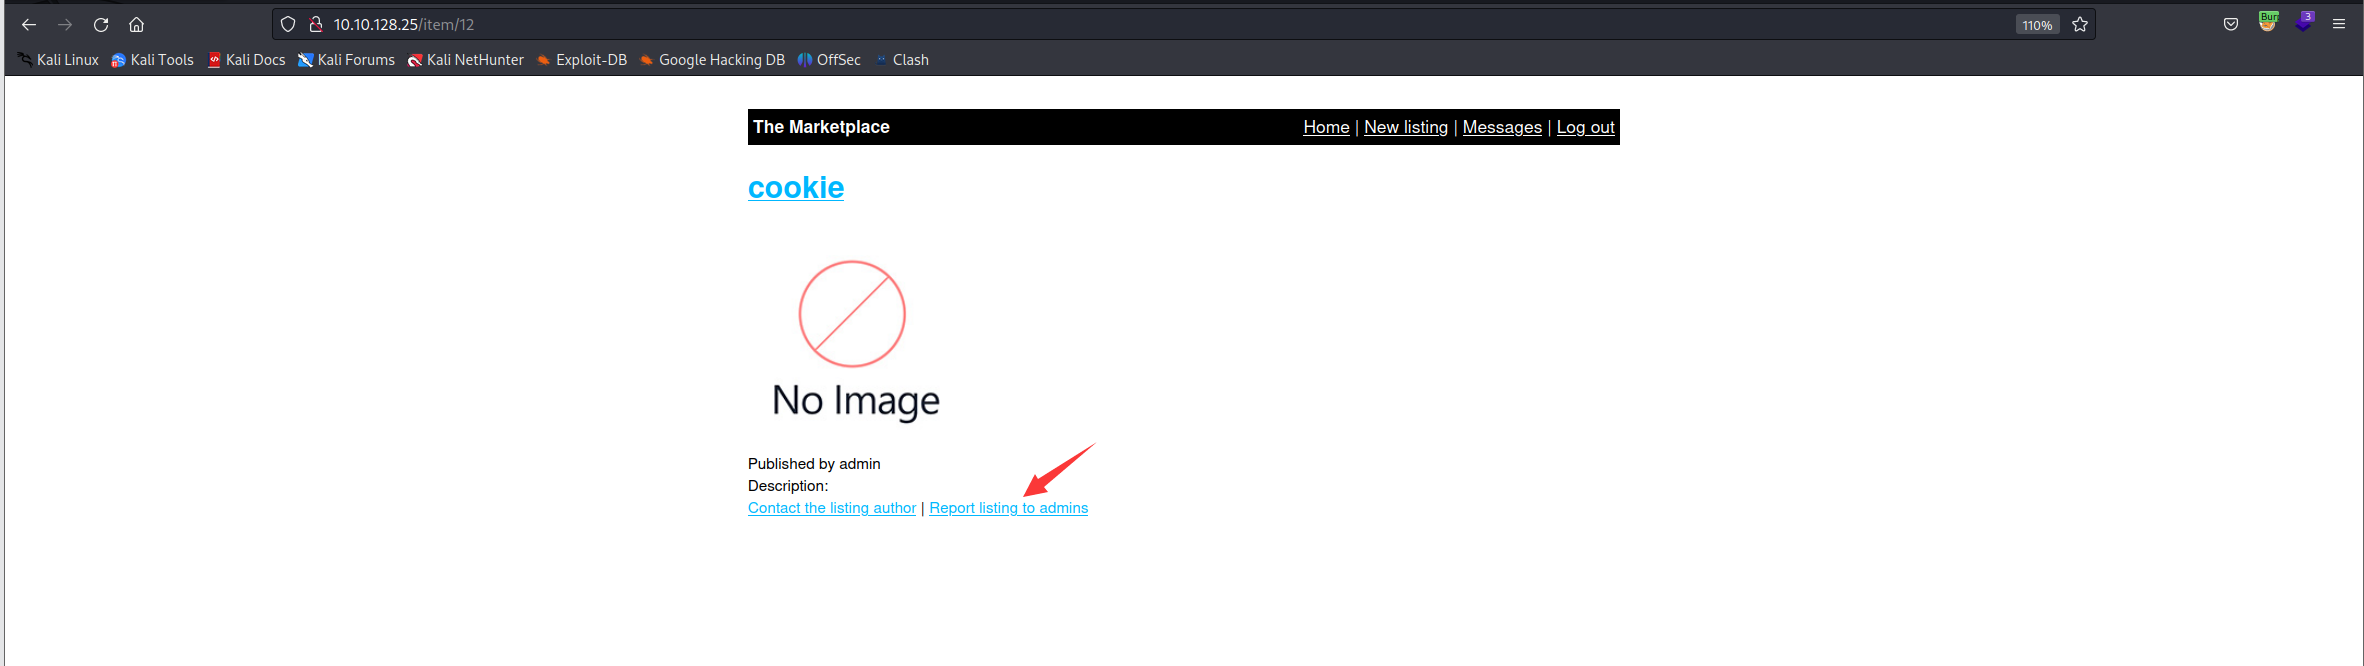Reload the current page
The width and height of the screenshot is (2364, 666).
tap(101, 25)
